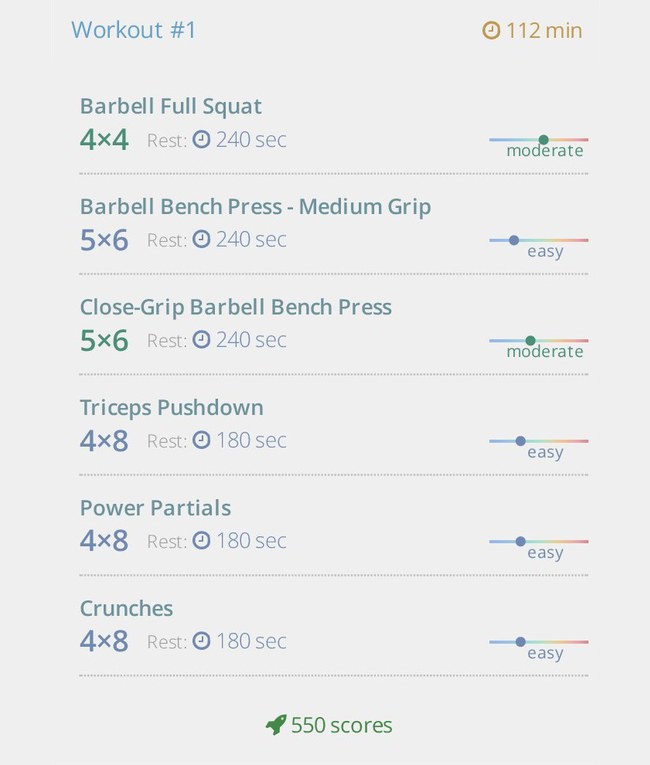Click the rocket icon next to 550 scores
The height and width of the screenshot is (765, 650).
276,725
